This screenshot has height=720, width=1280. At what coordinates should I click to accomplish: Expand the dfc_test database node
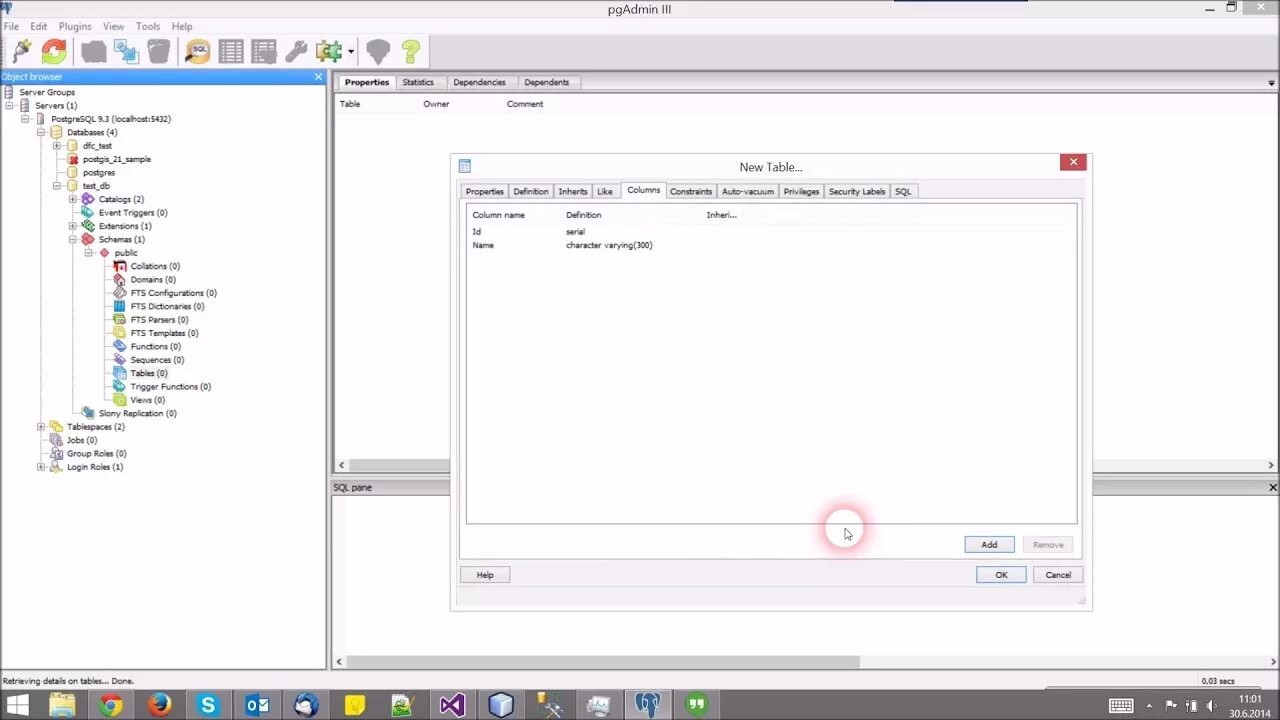click(57, 146)
